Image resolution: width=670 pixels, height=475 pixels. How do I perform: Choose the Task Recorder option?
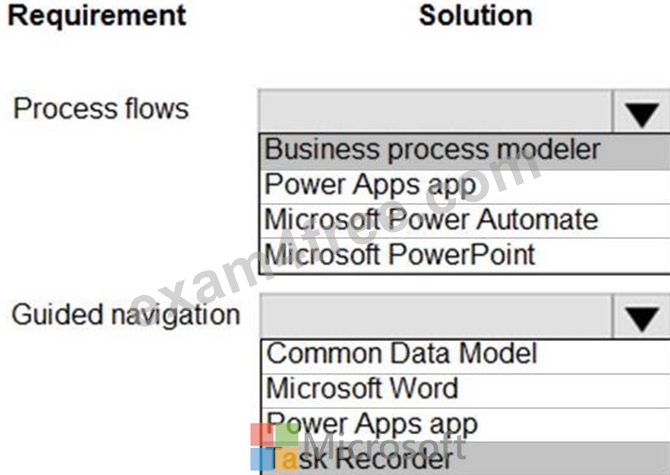[465, 459]
